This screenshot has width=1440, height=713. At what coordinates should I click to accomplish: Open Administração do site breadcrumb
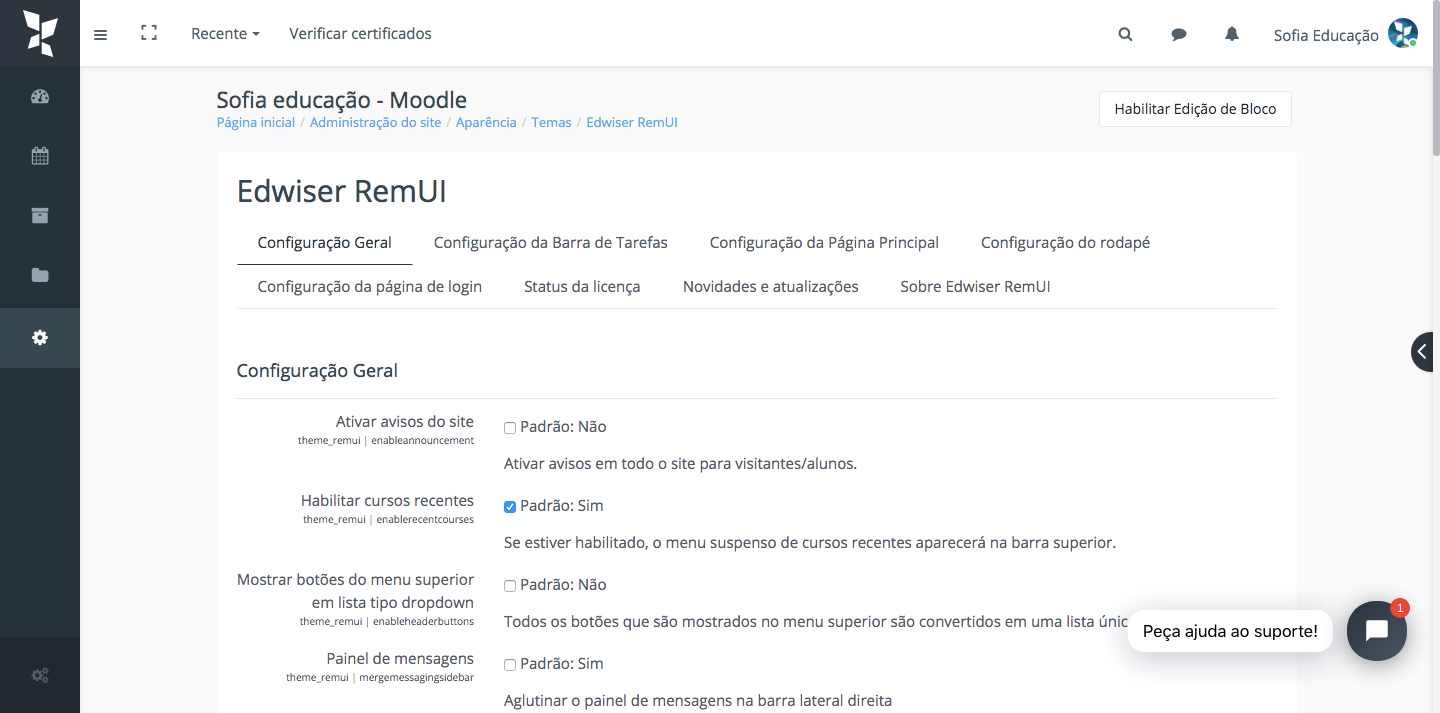(376, 122)
